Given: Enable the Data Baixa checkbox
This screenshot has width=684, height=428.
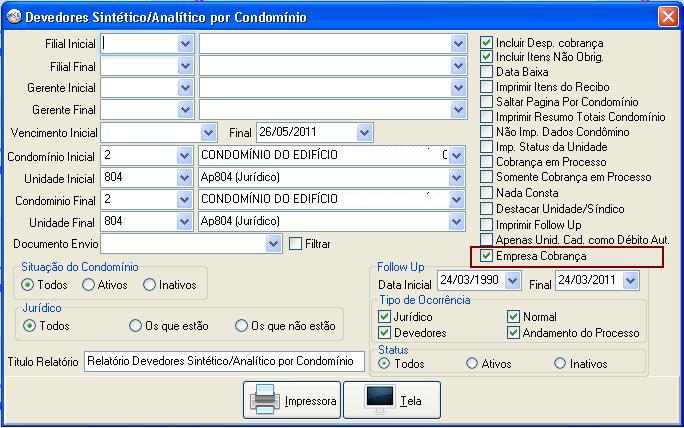Looking at the screenshot, I should click(487, 73).
